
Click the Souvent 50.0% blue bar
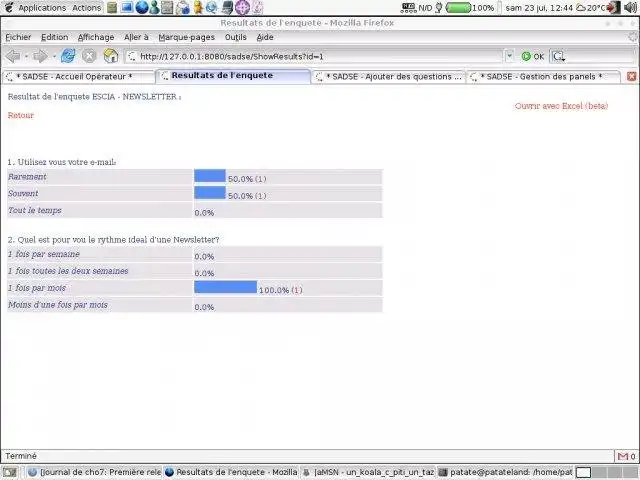(x=210, y=193)
